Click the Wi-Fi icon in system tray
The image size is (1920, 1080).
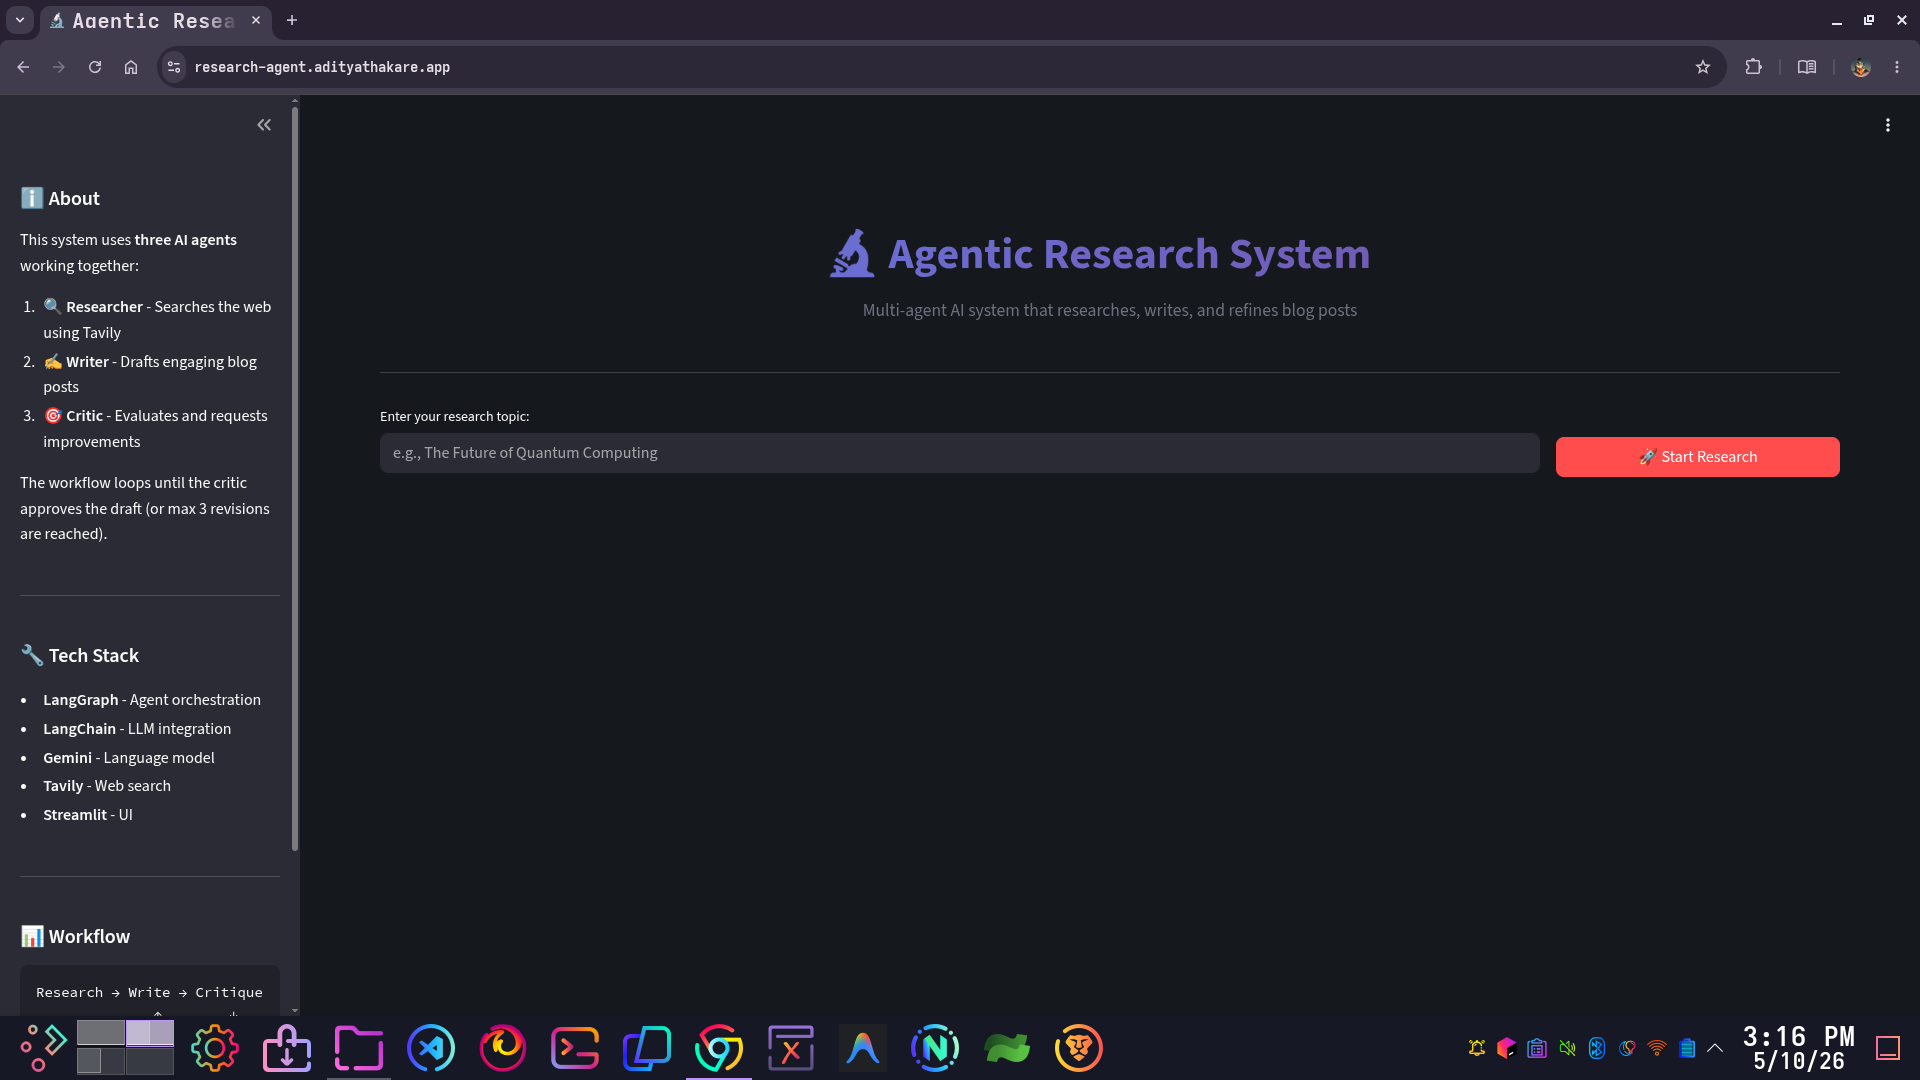coord(1657,1048)
